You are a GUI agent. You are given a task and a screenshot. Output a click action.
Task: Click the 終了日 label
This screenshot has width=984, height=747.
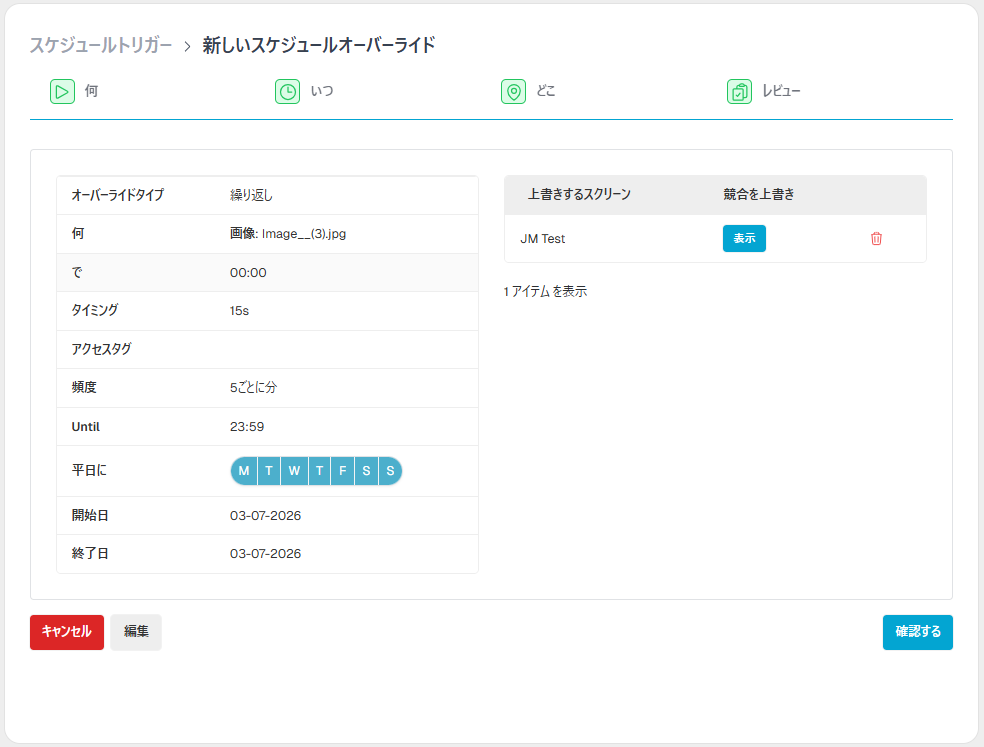[90, 554]
